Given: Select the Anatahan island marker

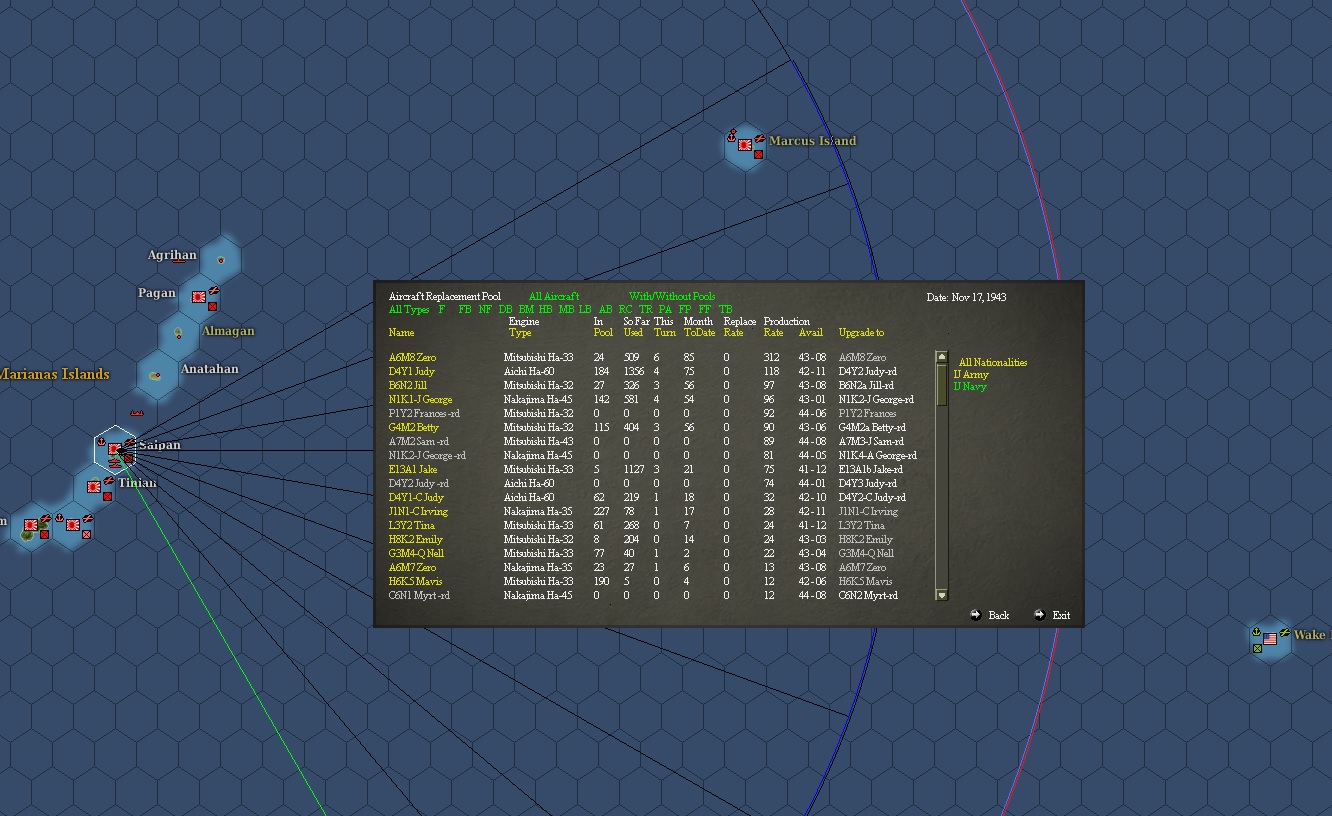Looking at the screenshot, I should (x=155, y=376).
